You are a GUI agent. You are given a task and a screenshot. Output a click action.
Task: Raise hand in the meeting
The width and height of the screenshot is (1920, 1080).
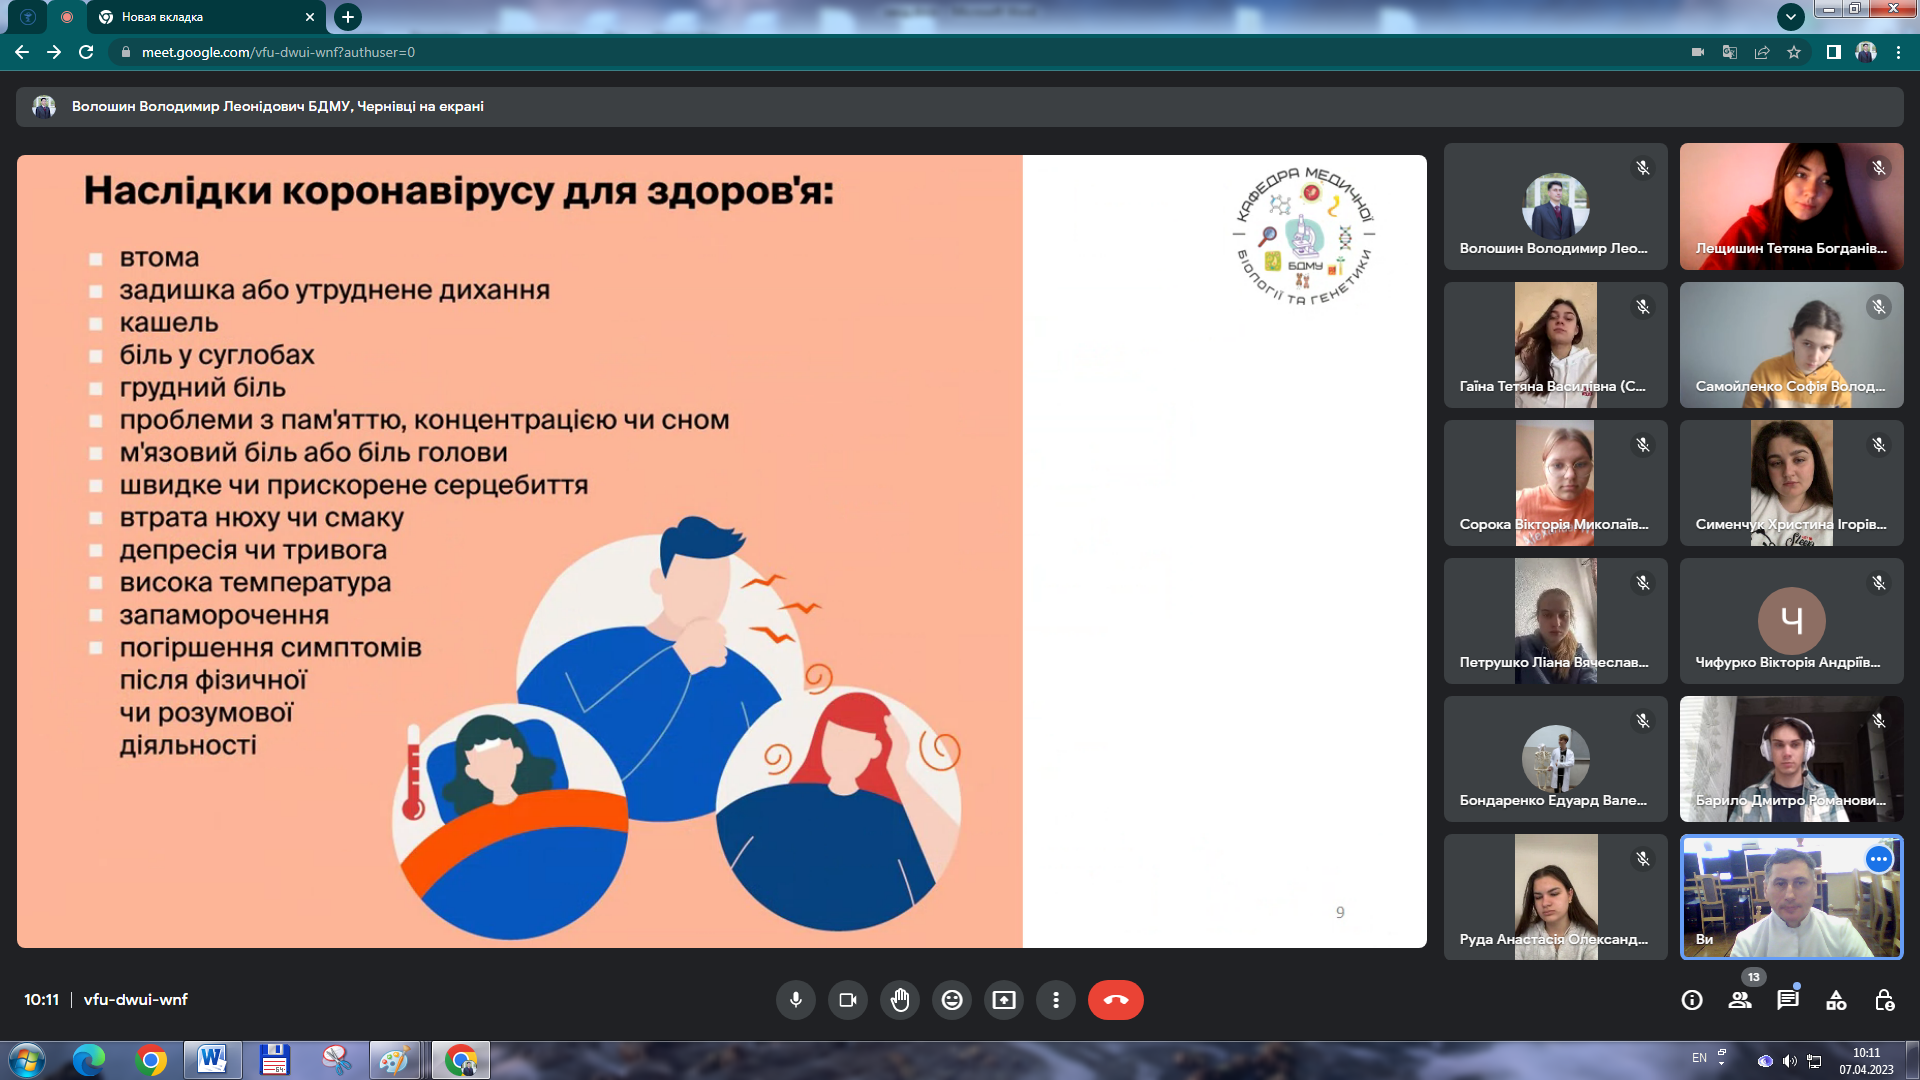point(900,1000)
